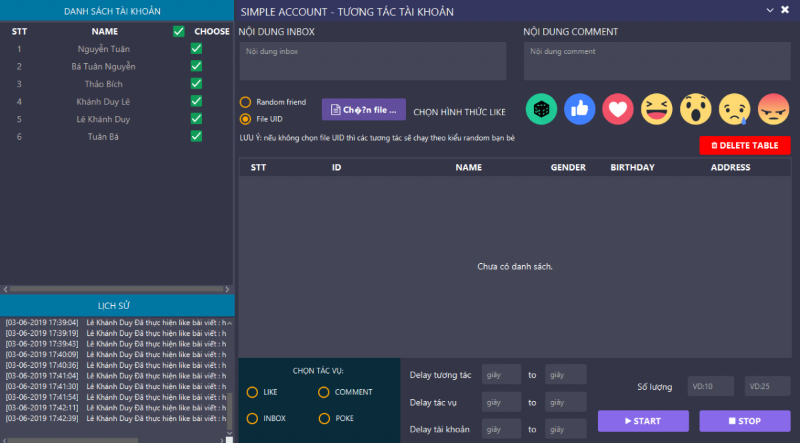Select the history entry at 17:39:04
Image resolution: width=800 pixels, height=443 pixels.
(116, 323)
